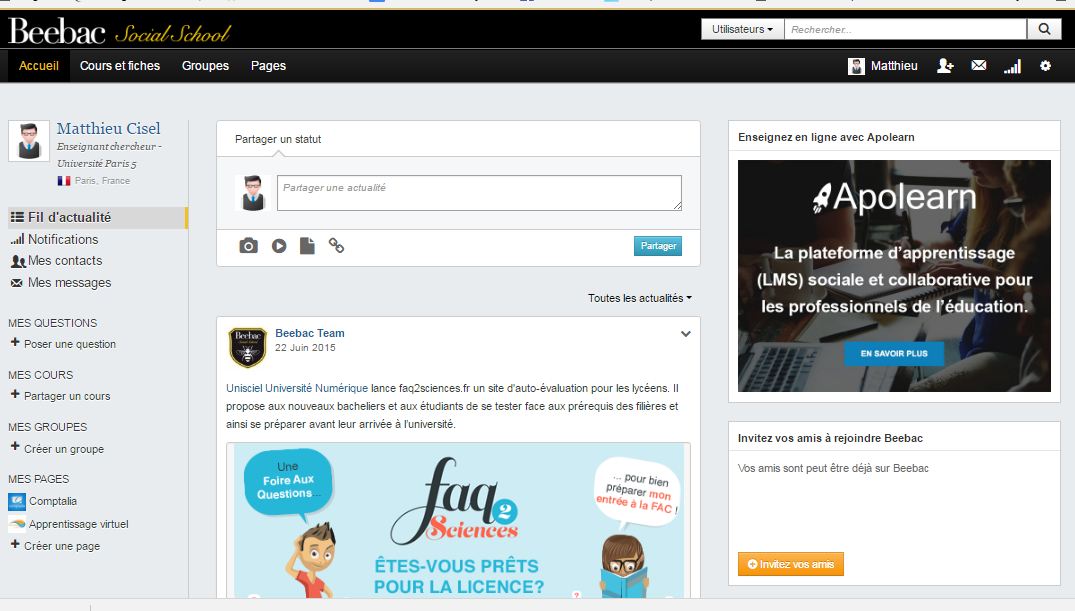Attach a photo with the camera icon
The height and width of the screenshot is (611, 1075).
pyautogui.click(x=248, y=245)
